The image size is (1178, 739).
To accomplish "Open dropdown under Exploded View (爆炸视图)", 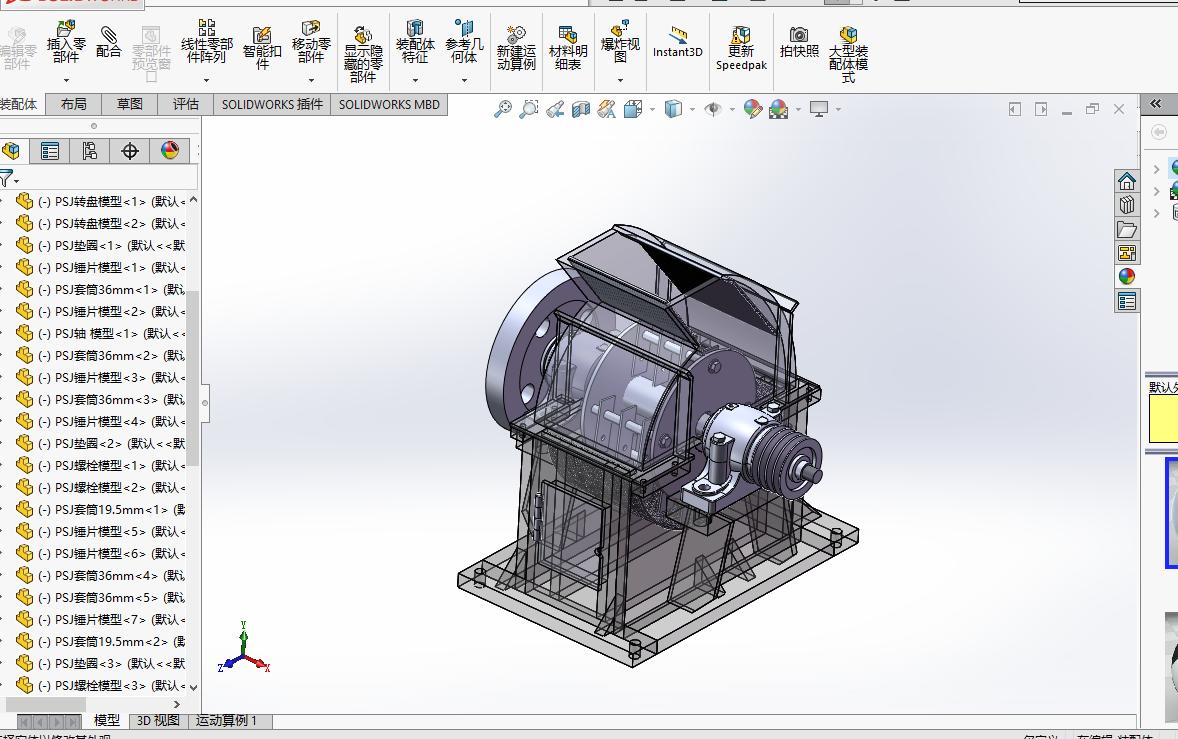I will (621, 80).
